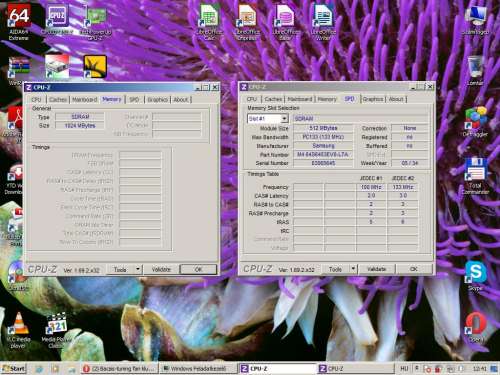This screenshot has width=500, height=375.
Task: Open LibreOffice Writer shortcut icon
Action: 323,21
